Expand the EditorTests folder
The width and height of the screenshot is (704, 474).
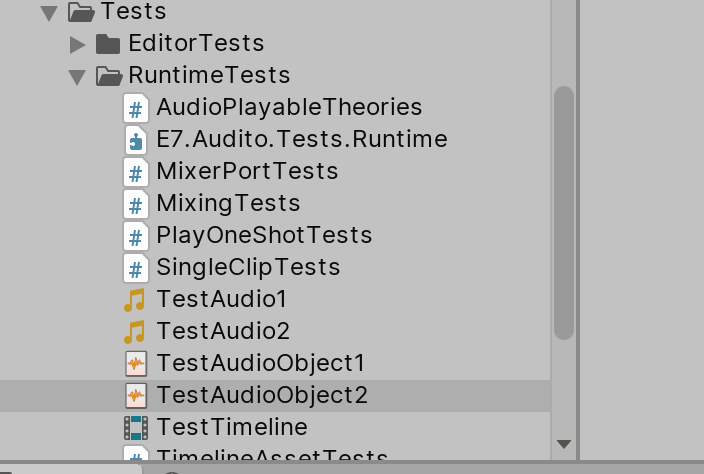[x=77, y=44]
